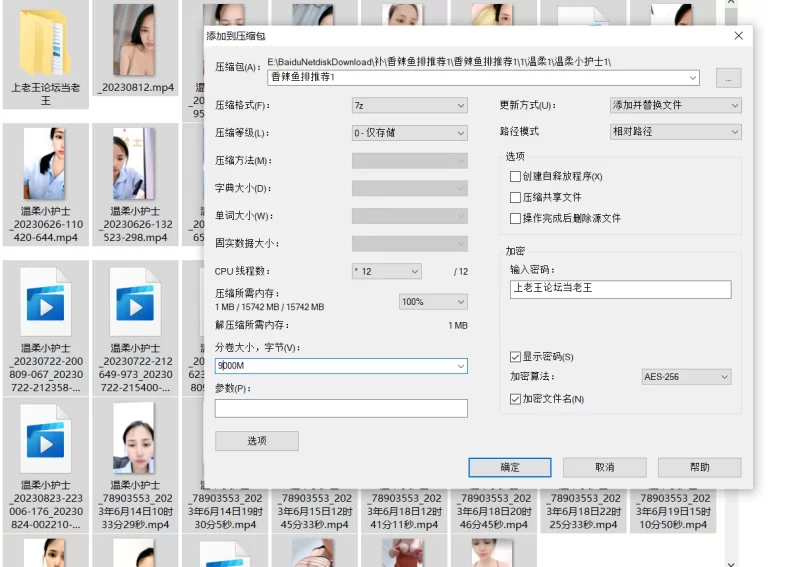Click the 帮助 button
This screenshot has height=567, width=800.
coord(699,467)
